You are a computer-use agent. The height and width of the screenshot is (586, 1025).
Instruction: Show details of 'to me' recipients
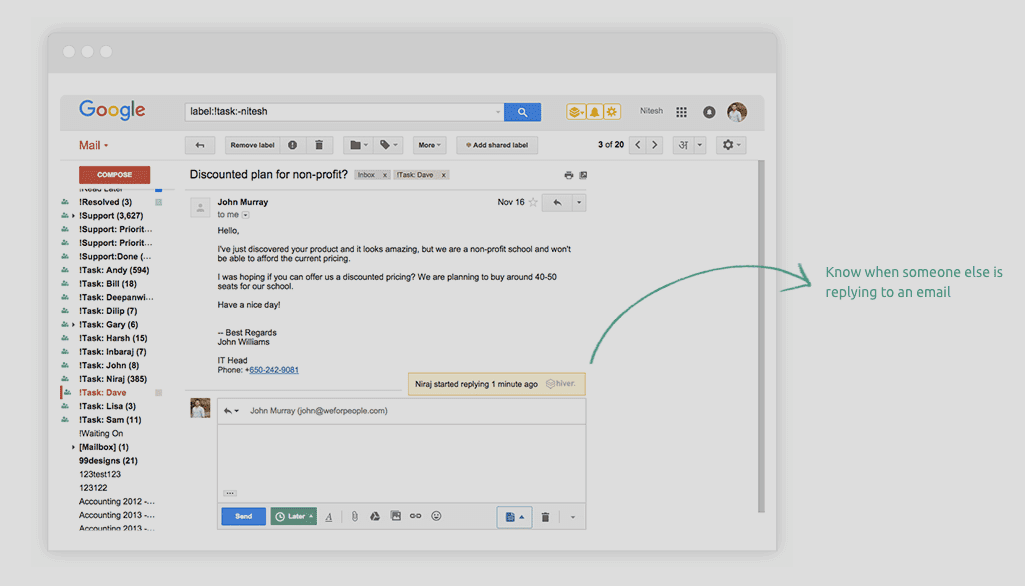(x=246, y=215)
